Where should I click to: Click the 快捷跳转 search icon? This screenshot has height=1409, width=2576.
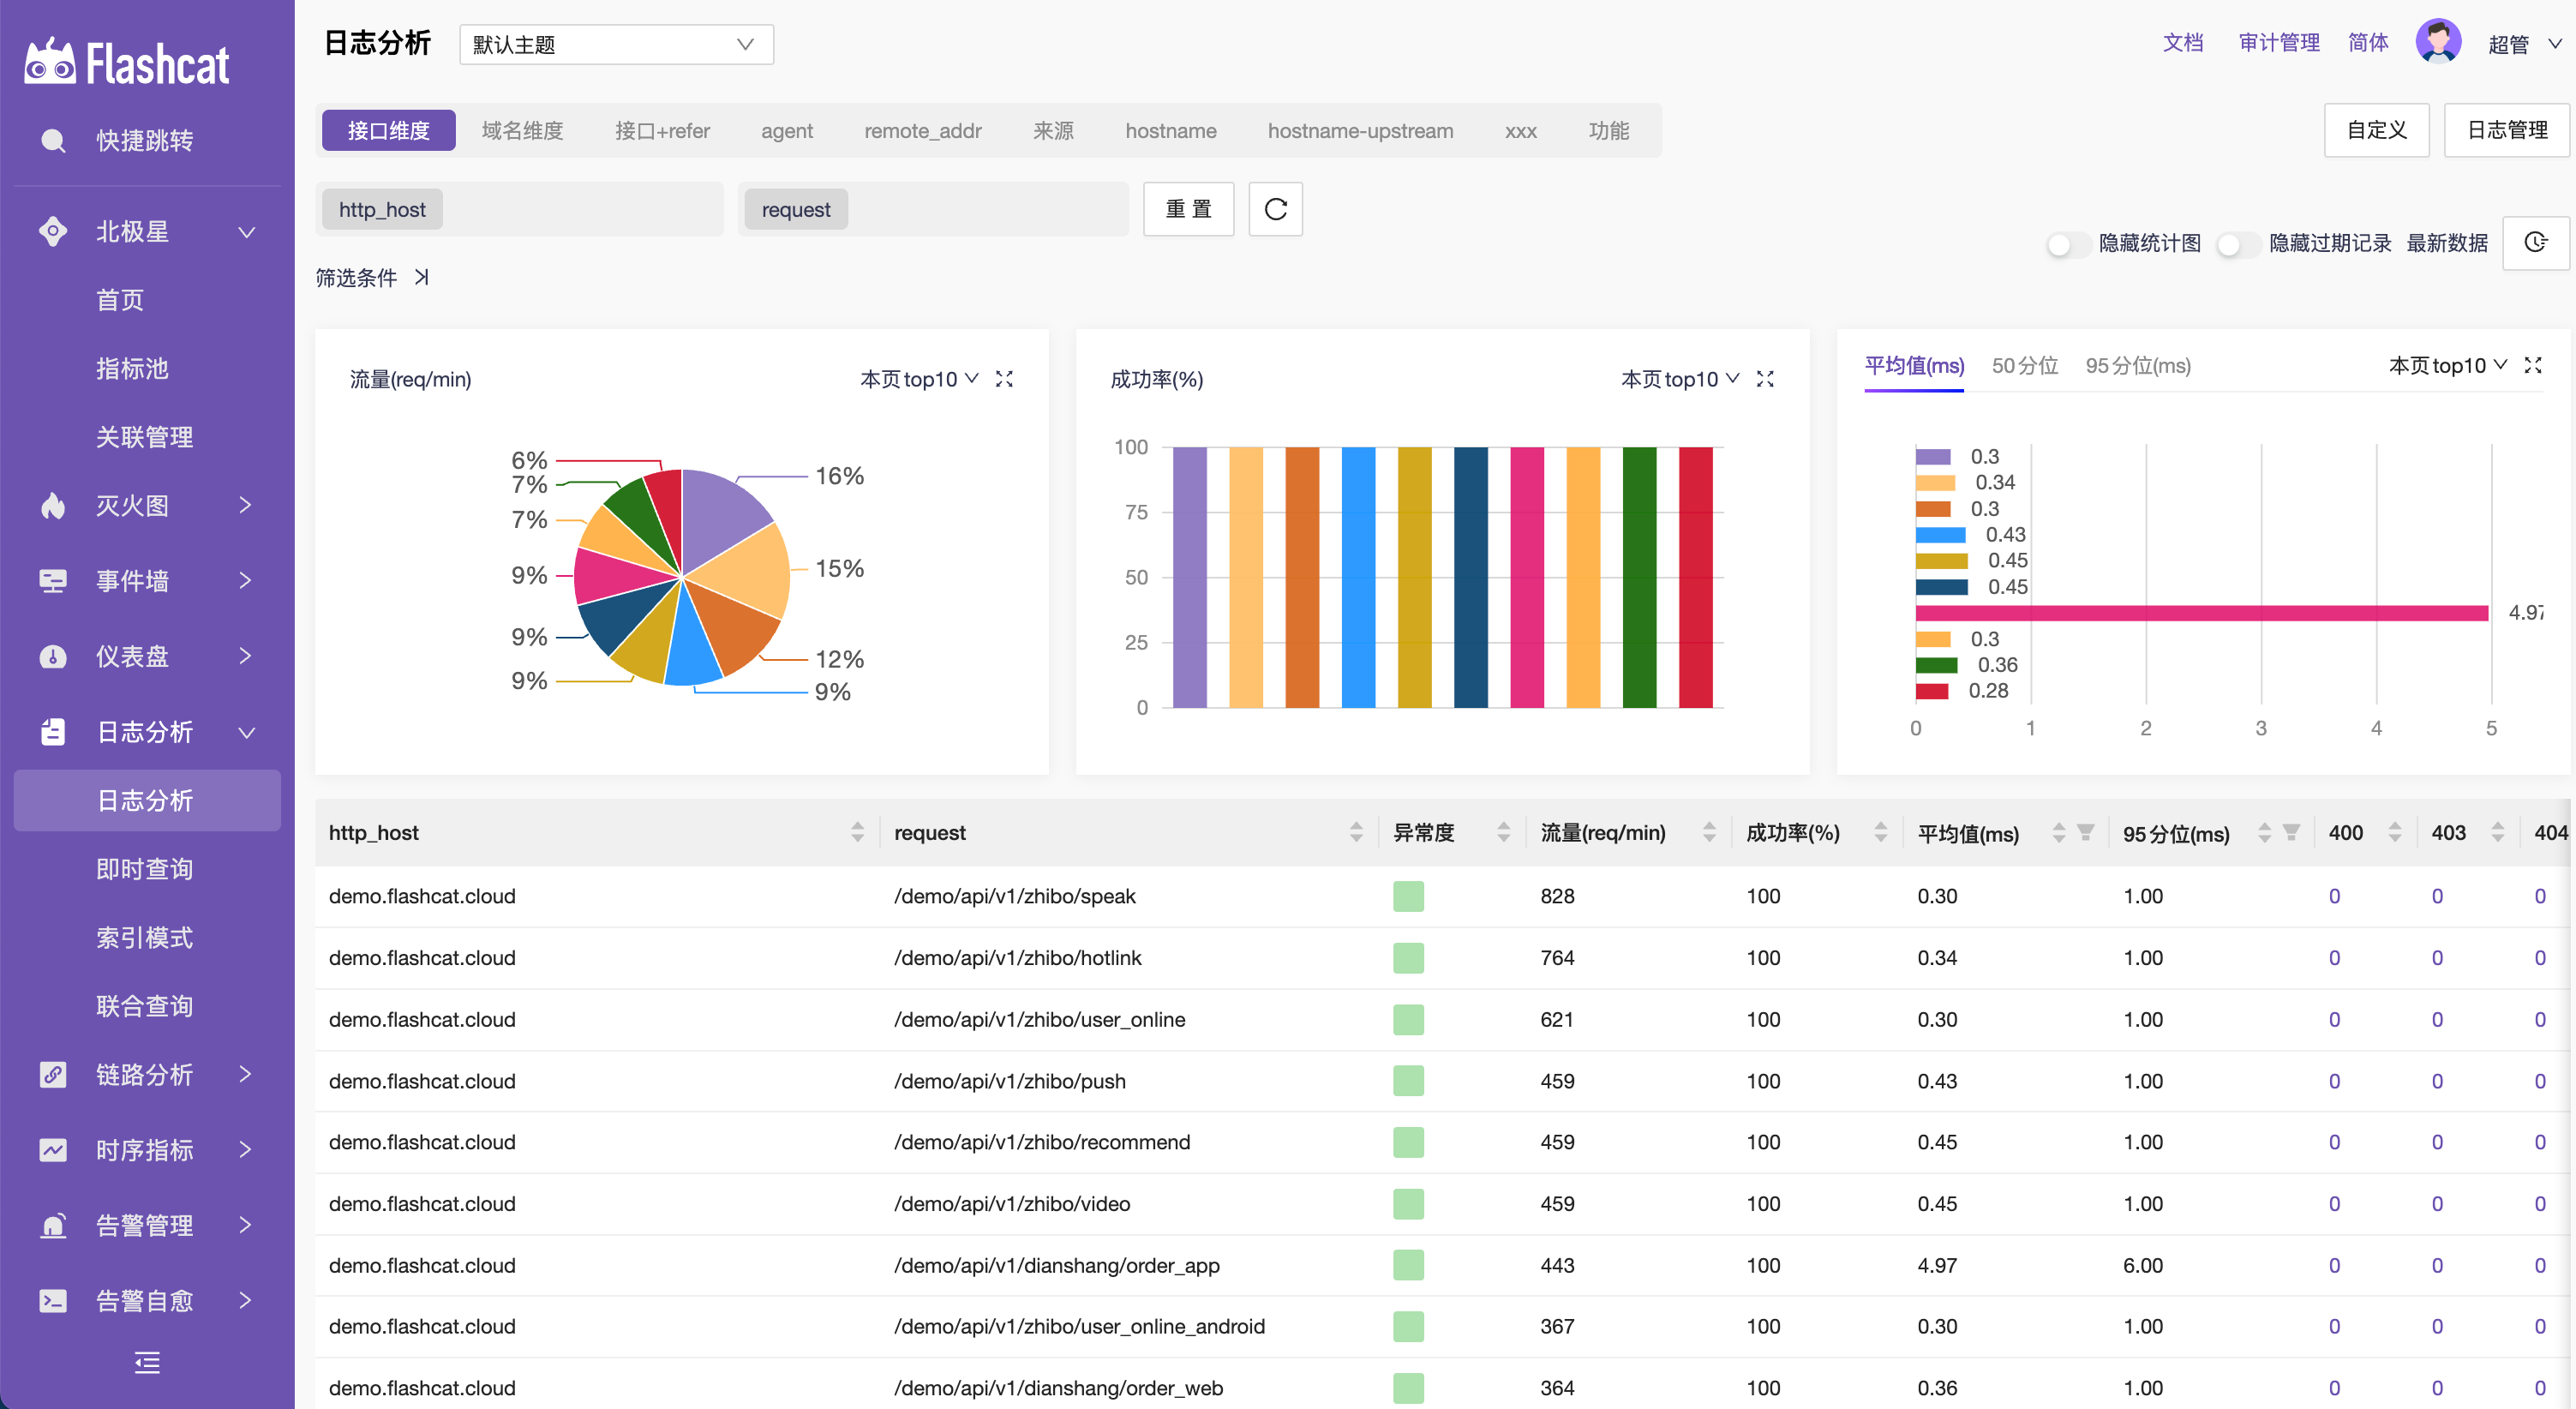[x=53, y=140]
